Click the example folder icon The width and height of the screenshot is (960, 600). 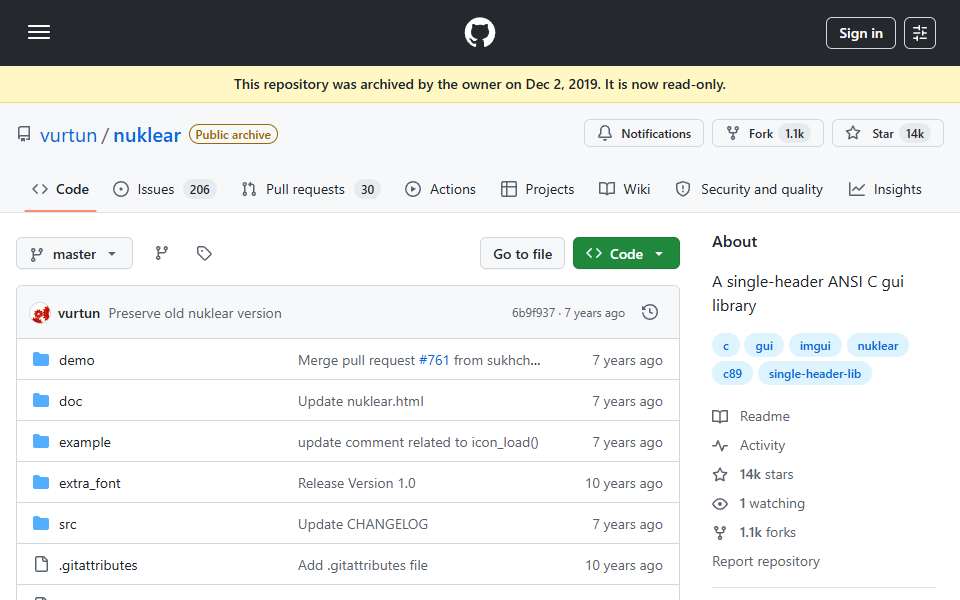(x=41, y=441)
